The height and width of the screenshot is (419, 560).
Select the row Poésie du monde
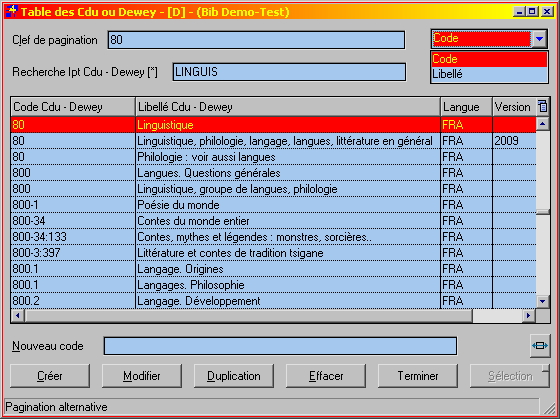[273, 205]
